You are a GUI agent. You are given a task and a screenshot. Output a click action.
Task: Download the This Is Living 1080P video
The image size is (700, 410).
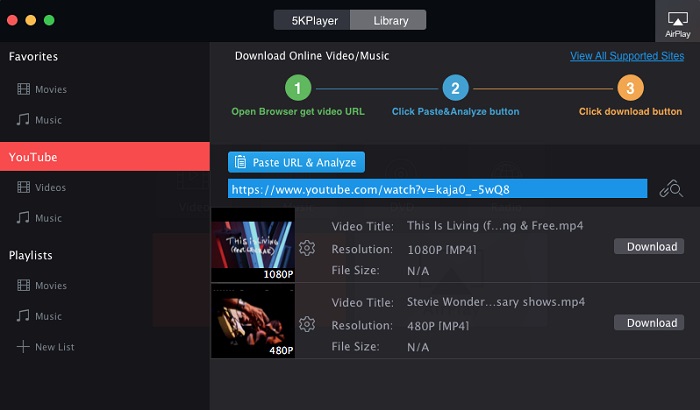pyautogui.click(x=649, y=247)
